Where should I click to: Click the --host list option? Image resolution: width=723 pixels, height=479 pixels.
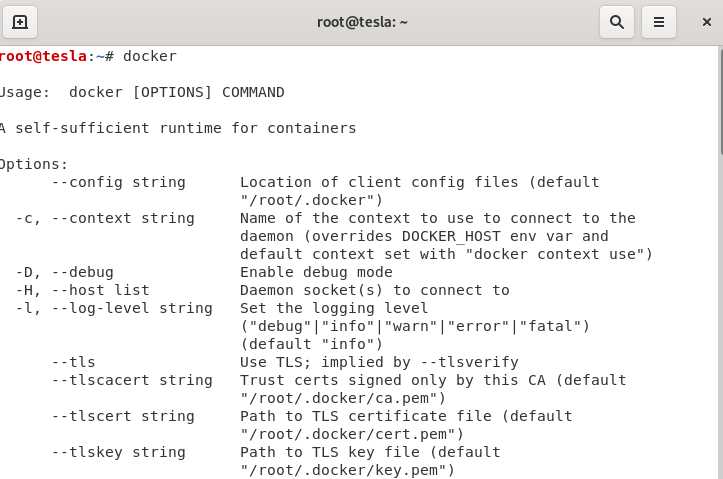tap(100, 290)
